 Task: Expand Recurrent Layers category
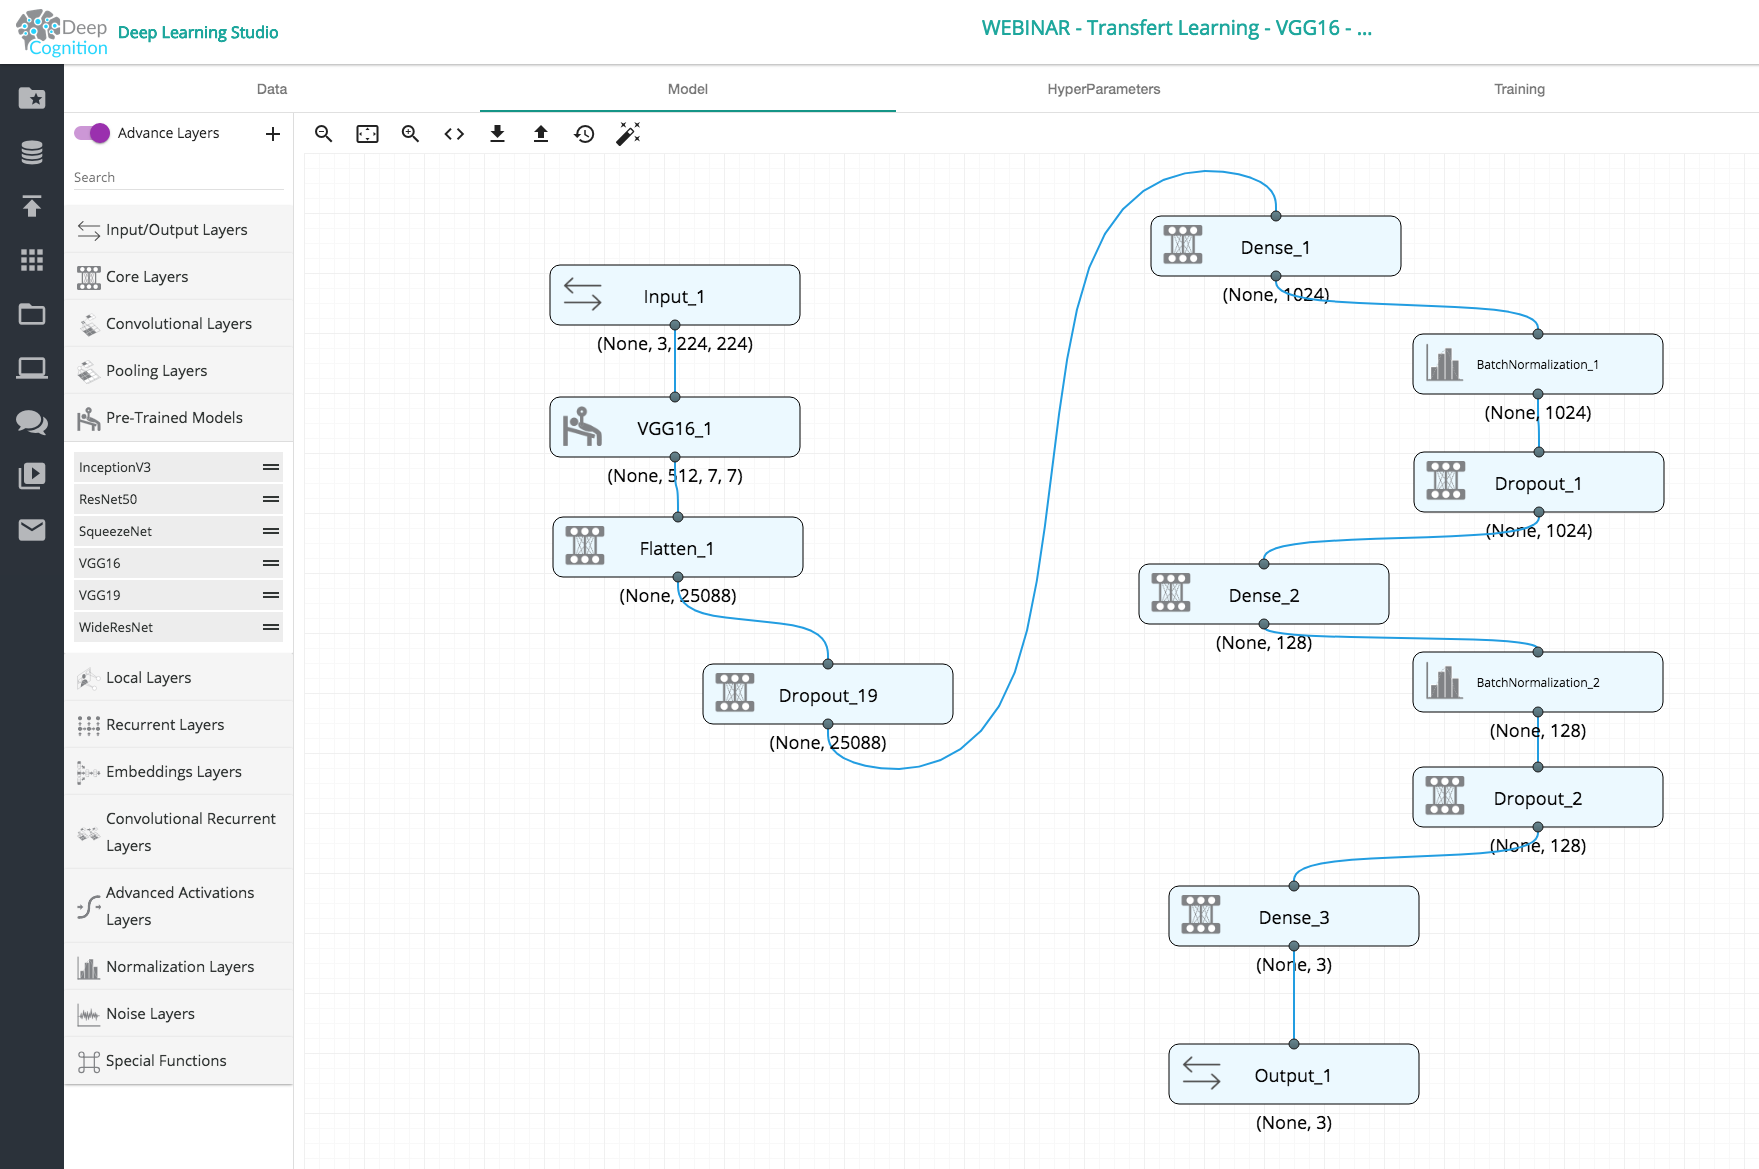point(179,724)
